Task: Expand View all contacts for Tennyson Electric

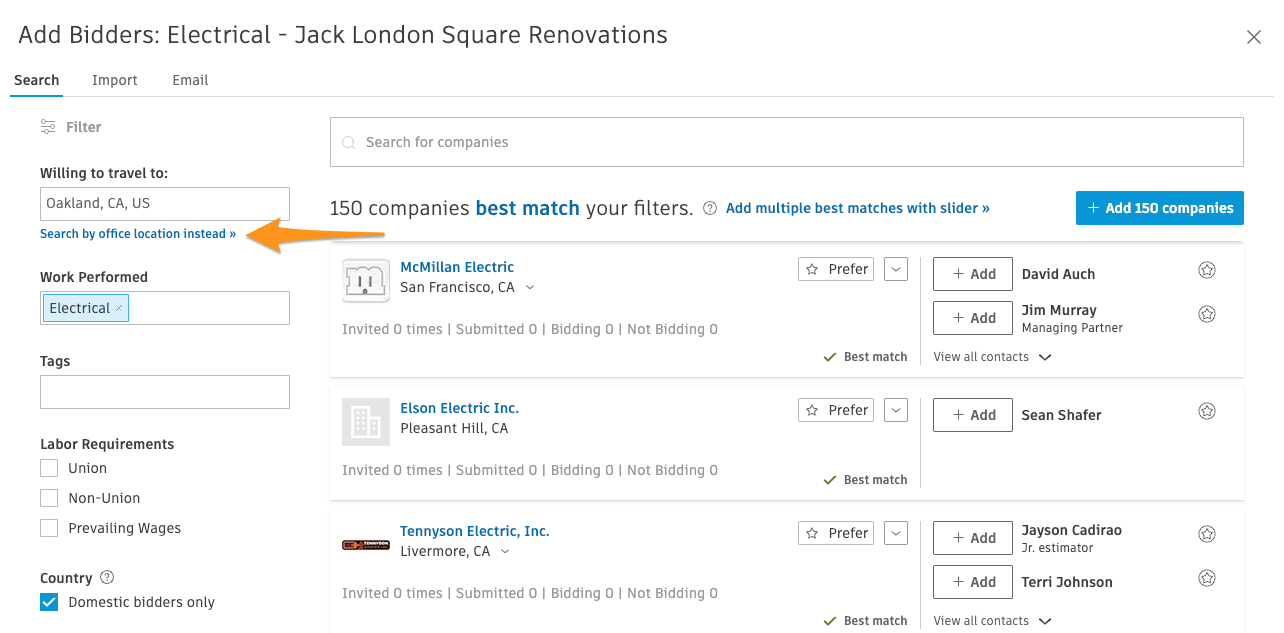Action: pos(992,620)
